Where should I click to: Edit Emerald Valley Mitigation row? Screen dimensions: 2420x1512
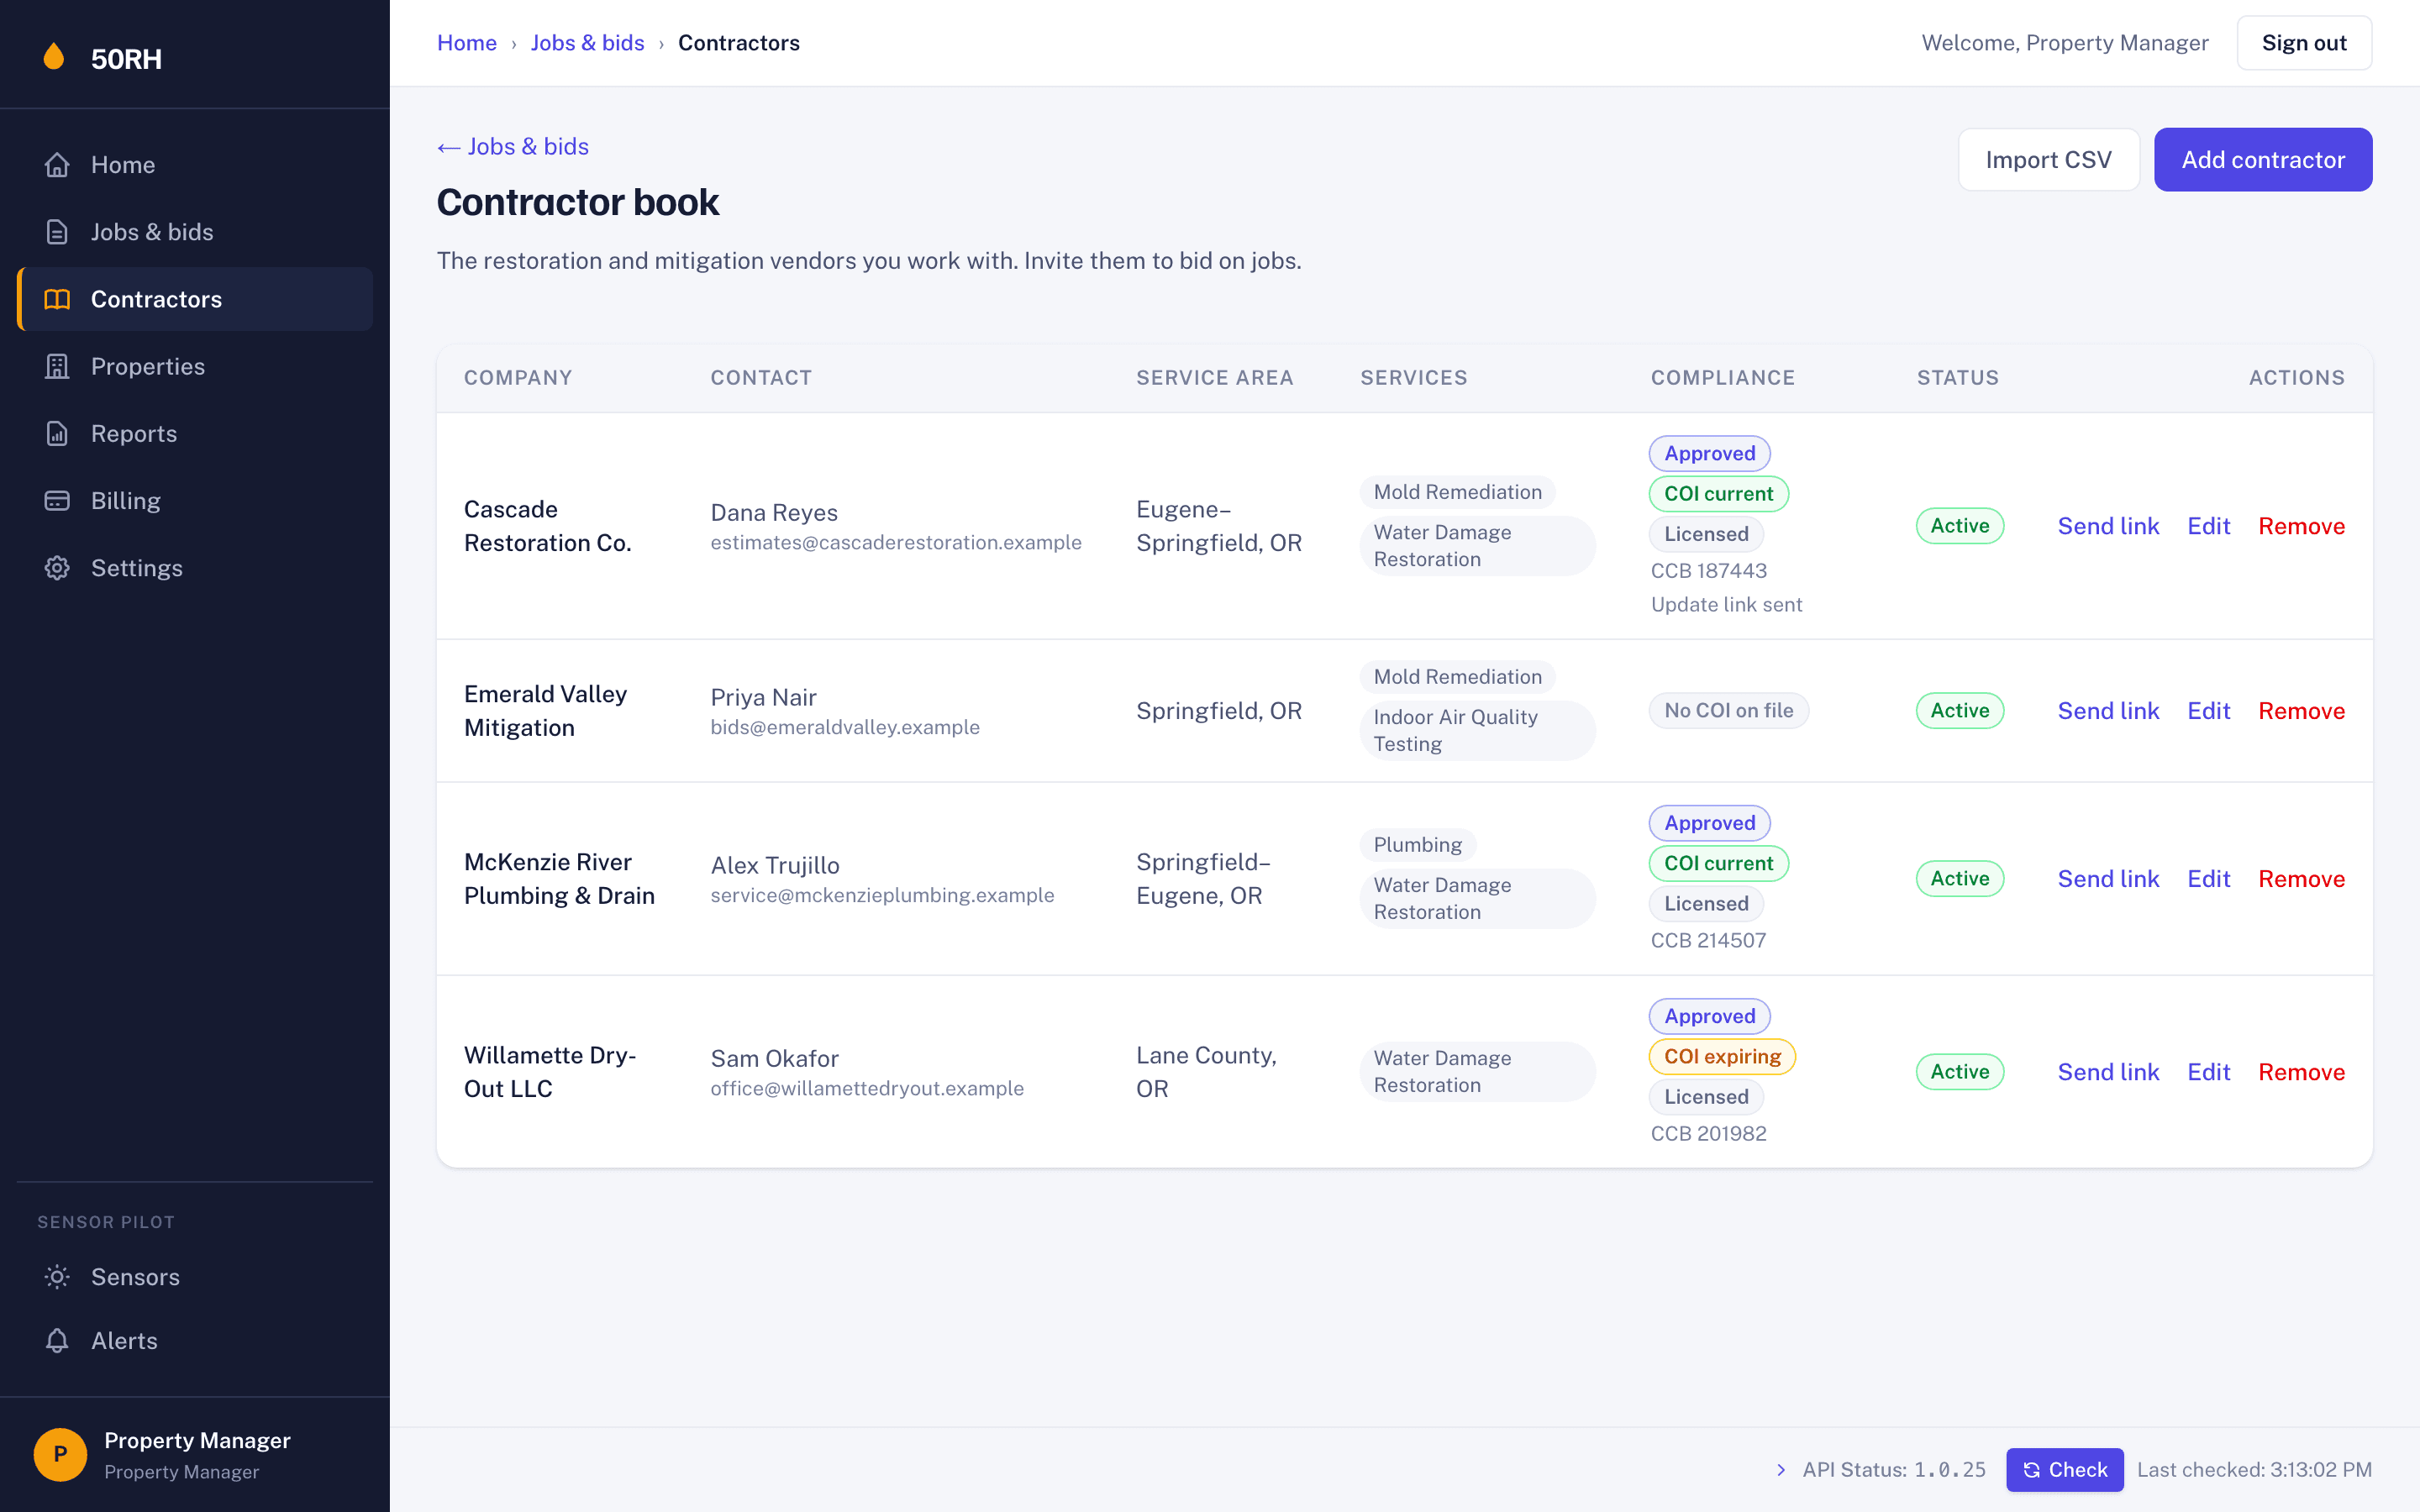pyautogui.click(x=2208, y=711)
